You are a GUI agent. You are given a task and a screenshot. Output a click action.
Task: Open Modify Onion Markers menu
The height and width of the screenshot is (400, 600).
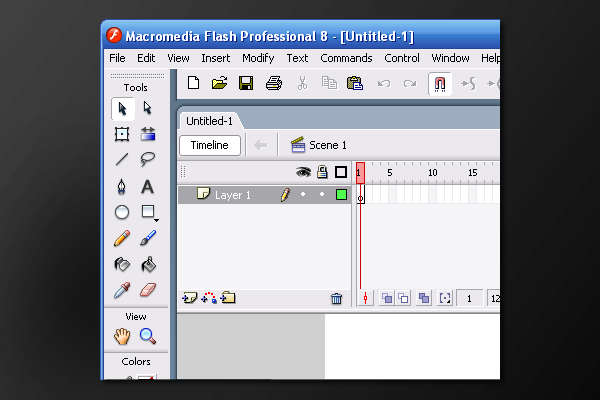click(x=445, y=298)
